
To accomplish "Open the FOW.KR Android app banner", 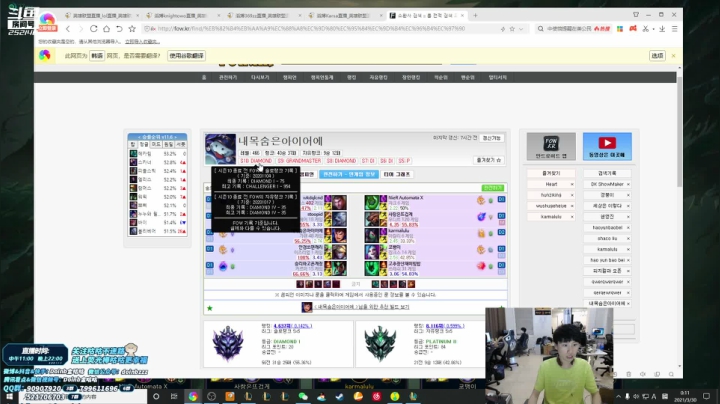I will click(551, 146).
